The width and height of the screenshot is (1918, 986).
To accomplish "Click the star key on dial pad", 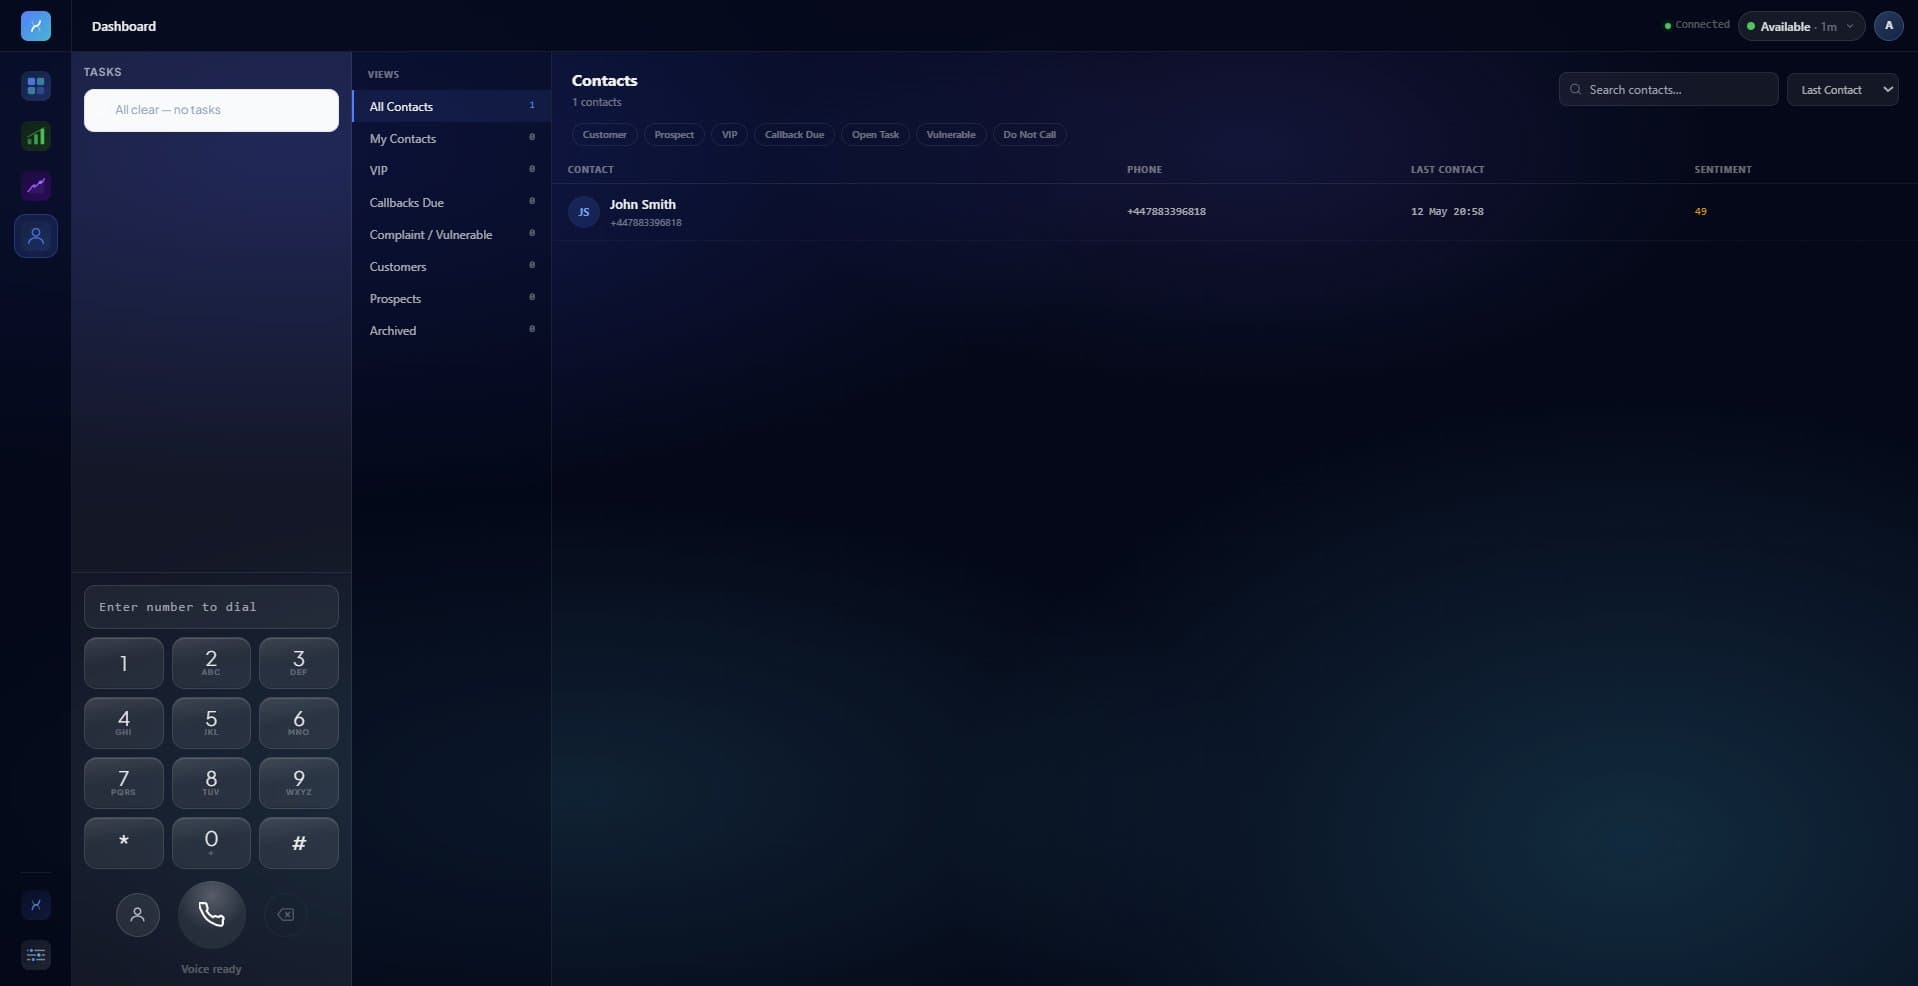I will point(124,843).
